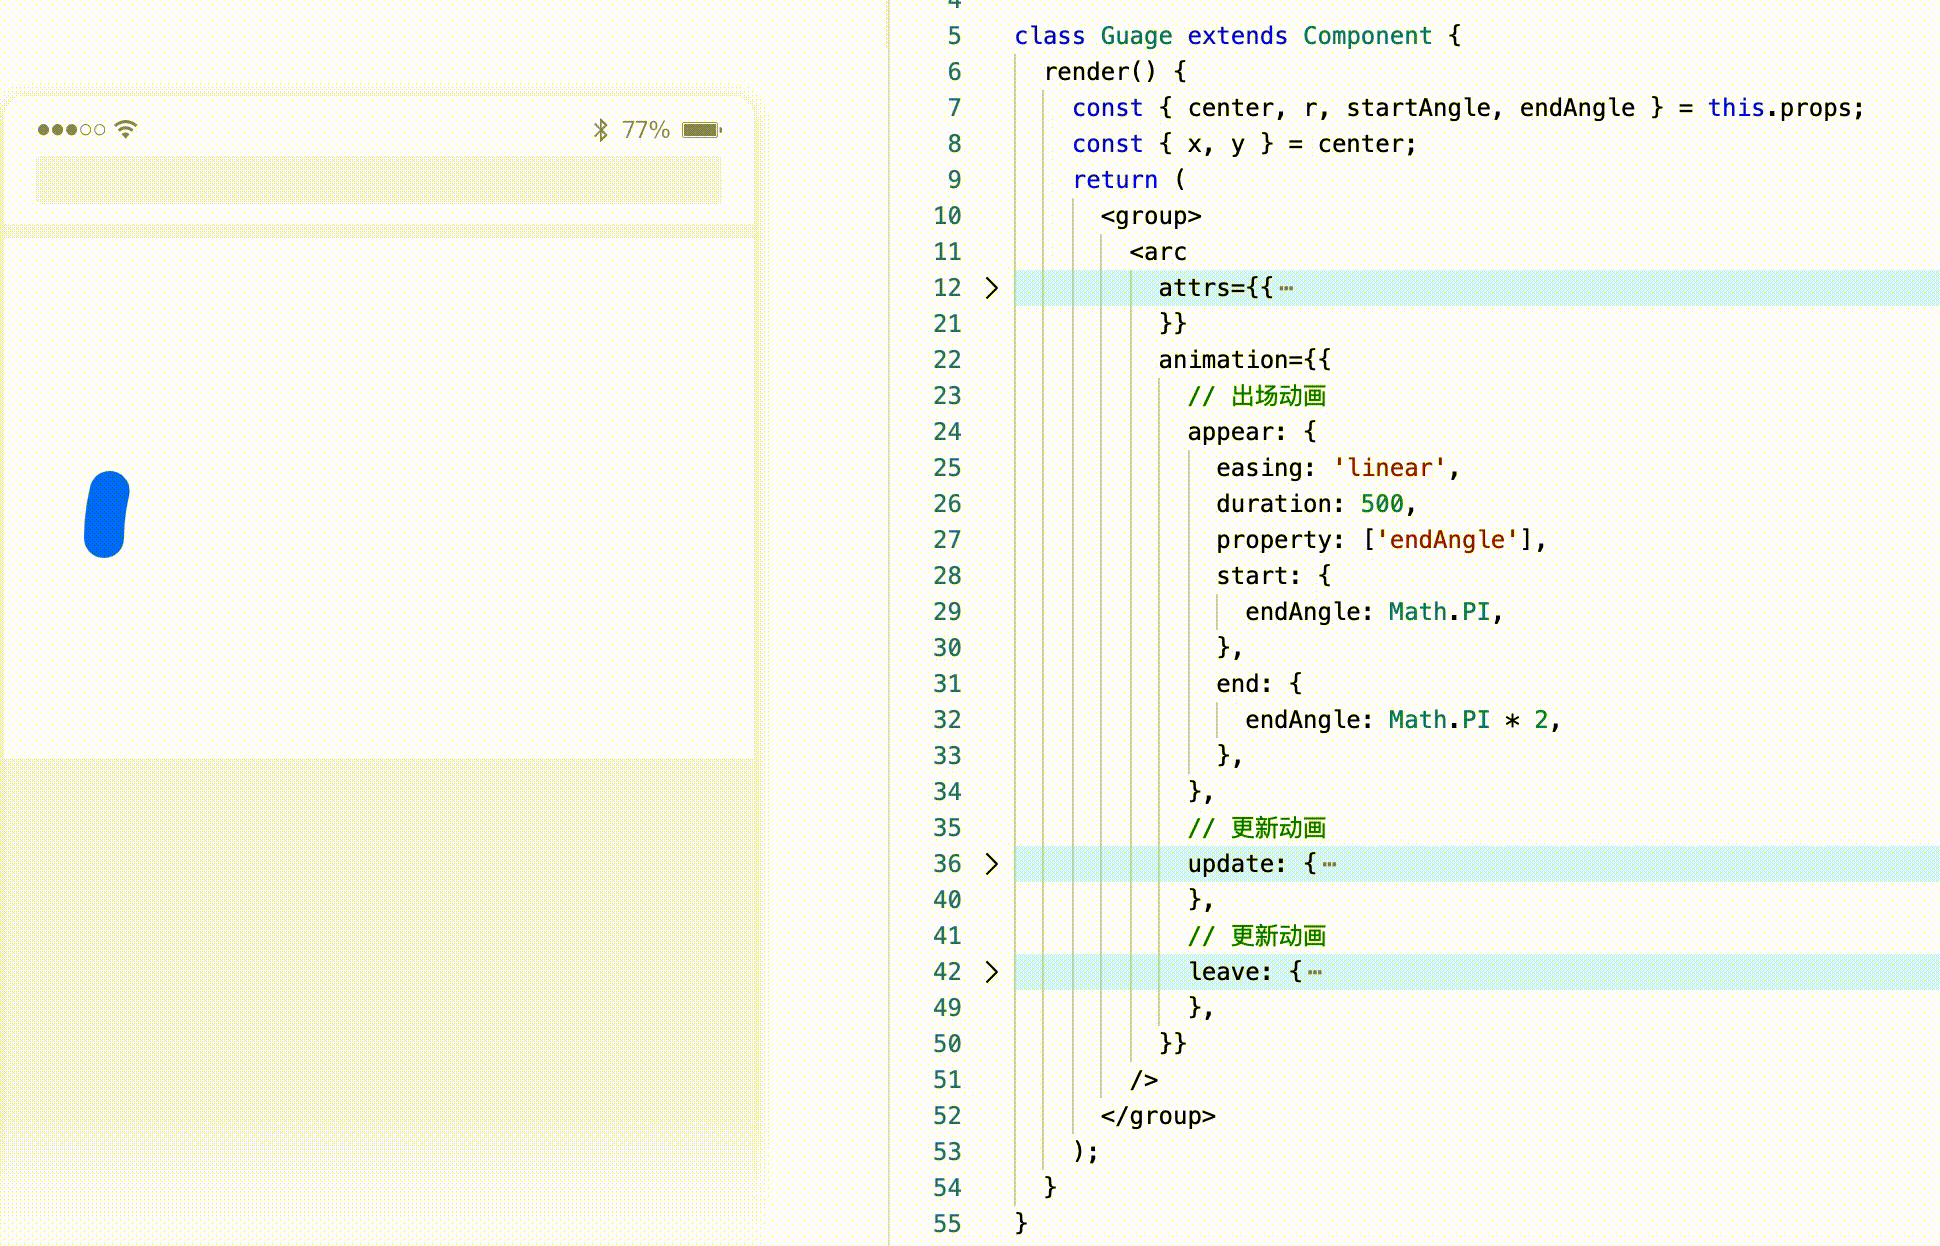This screenshot has width=1940, height=1246.
Task: Click the Wi-Fi icon in phone status bar
Action: pyautogui.click(x=125, y=129)
